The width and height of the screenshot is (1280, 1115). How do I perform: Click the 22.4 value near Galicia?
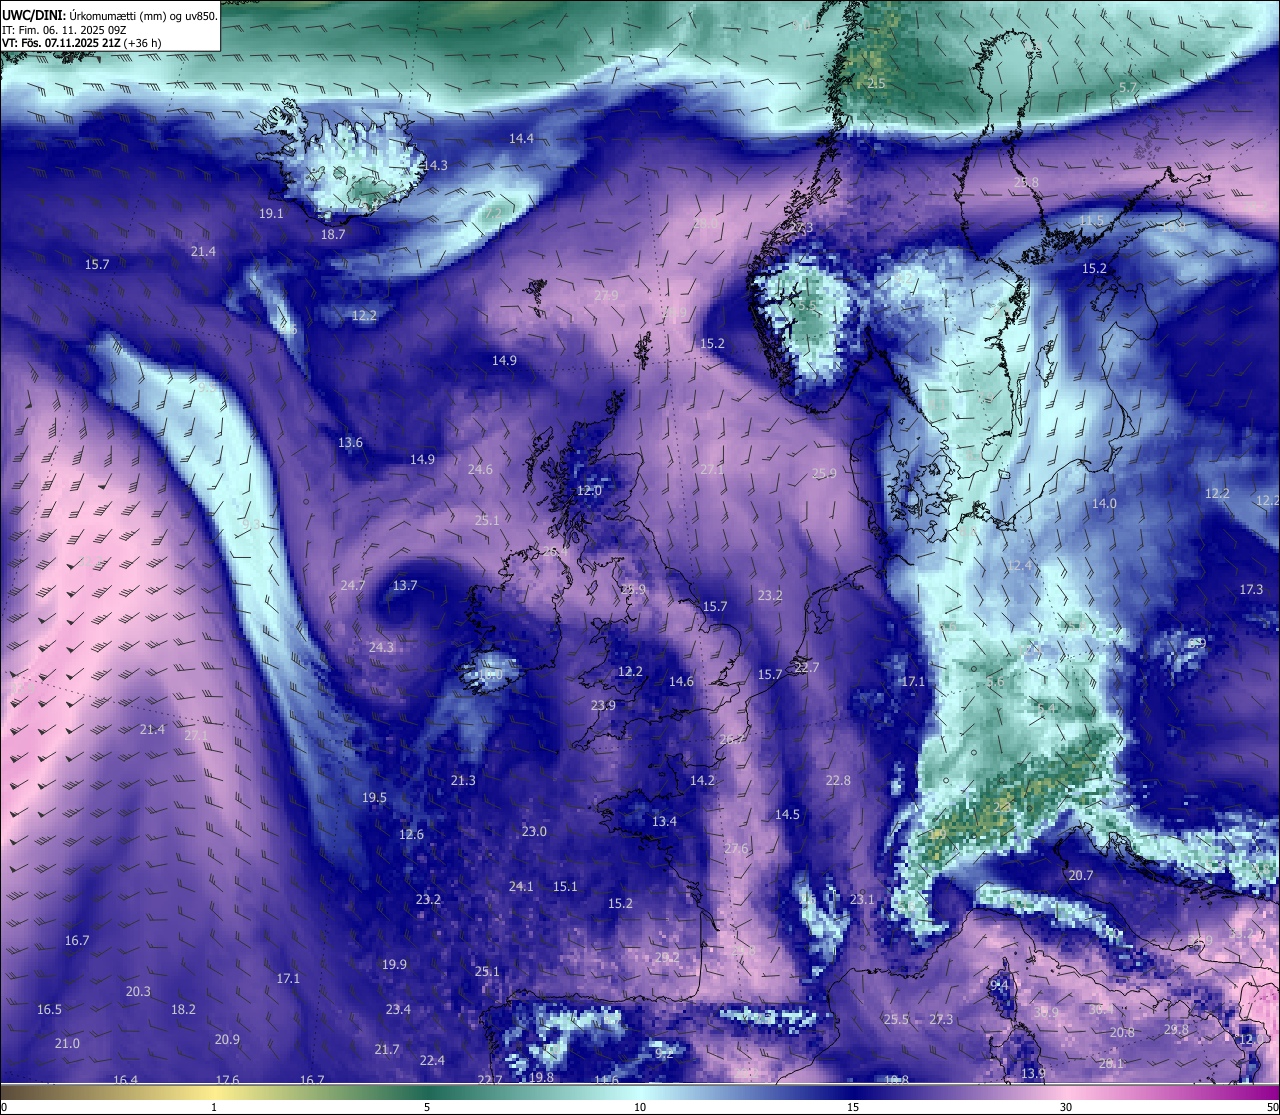tap(432, 1060)
